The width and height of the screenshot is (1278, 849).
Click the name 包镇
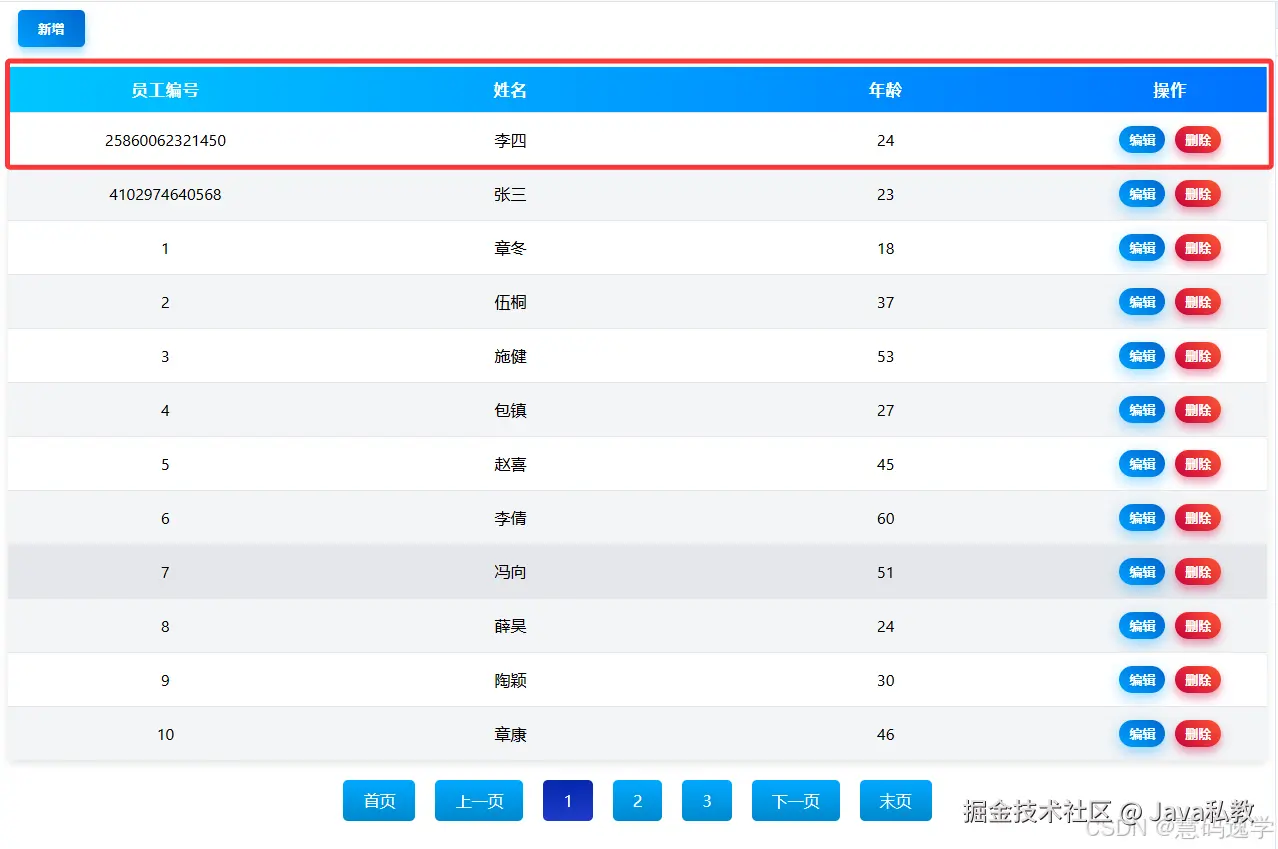pos(510,411)
